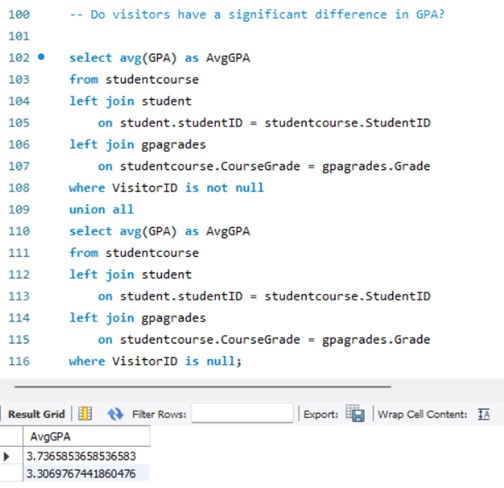This screenshot has width=504, height=488.
Task: Export results to file icon
Action: [355, 413]
